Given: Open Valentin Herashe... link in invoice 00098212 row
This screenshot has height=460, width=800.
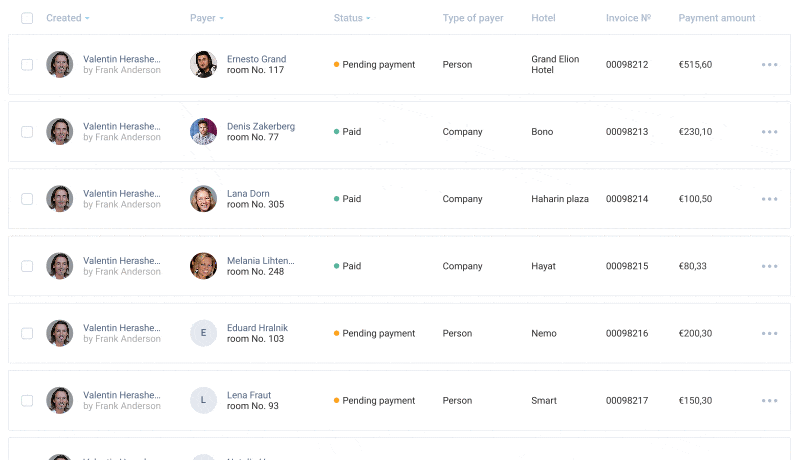Looking at the screenshot, I should point(122,59).
